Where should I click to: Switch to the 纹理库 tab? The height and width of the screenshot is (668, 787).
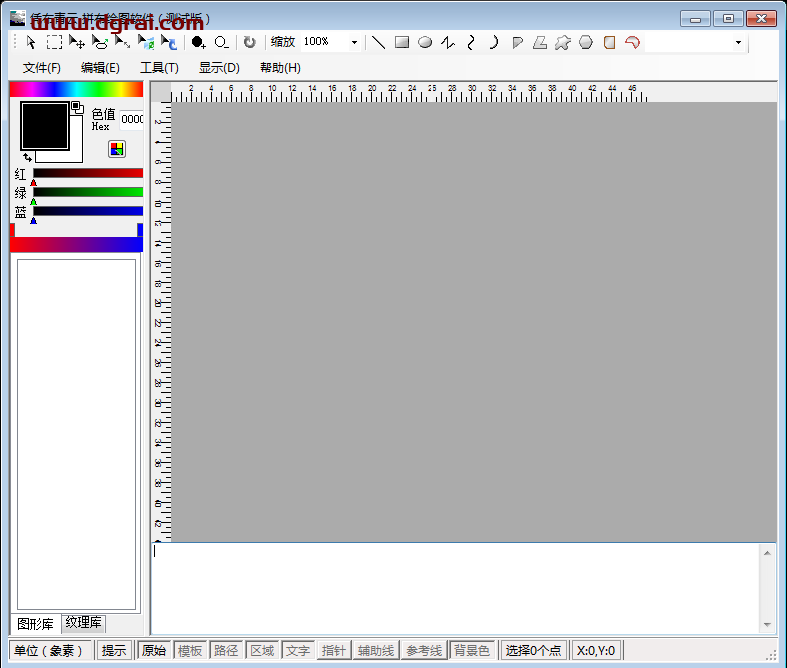pyautogui.click(x=83, y=623)
